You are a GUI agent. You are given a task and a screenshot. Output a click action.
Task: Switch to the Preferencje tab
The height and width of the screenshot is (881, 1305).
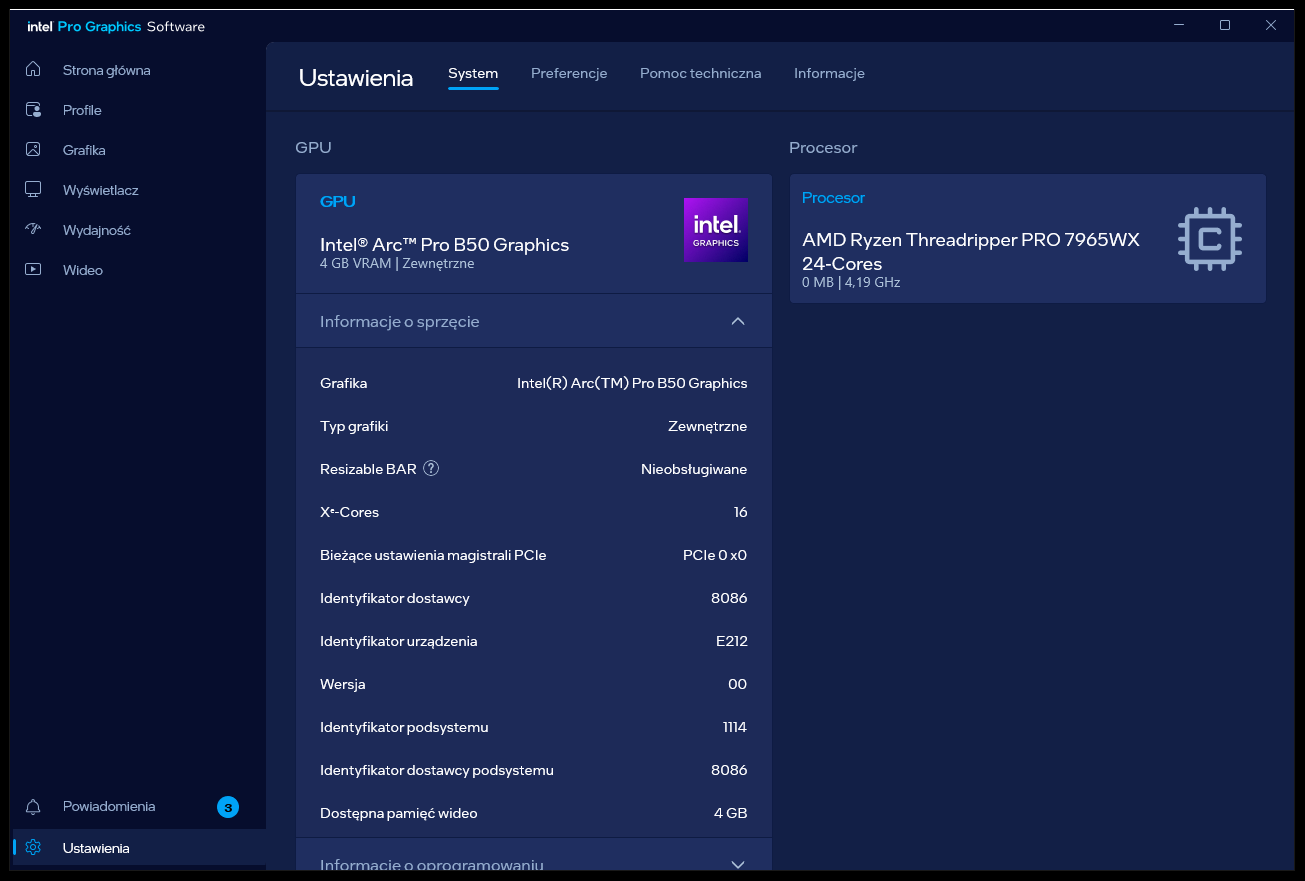tap(569, 74)
